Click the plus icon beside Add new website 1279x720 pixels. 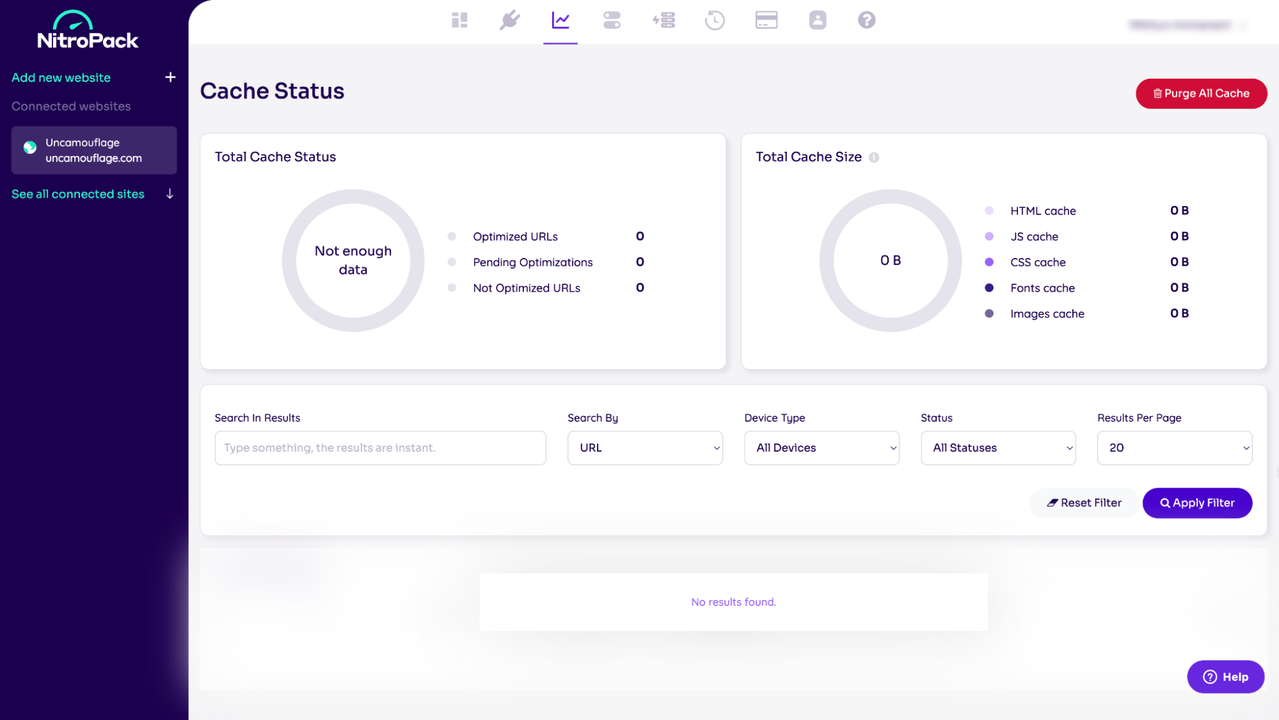tap(170, 77)
